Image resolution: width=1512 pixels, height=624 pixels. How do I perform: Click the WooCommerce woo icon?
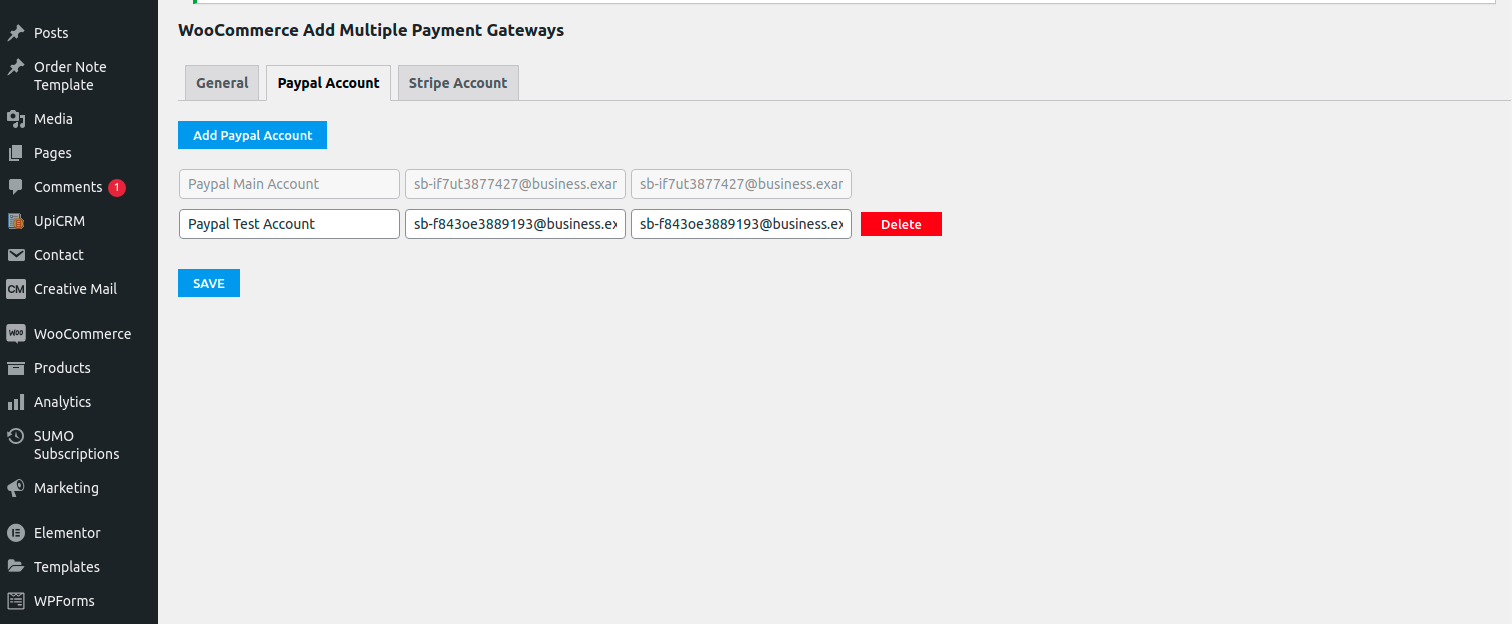coord(16,334)
